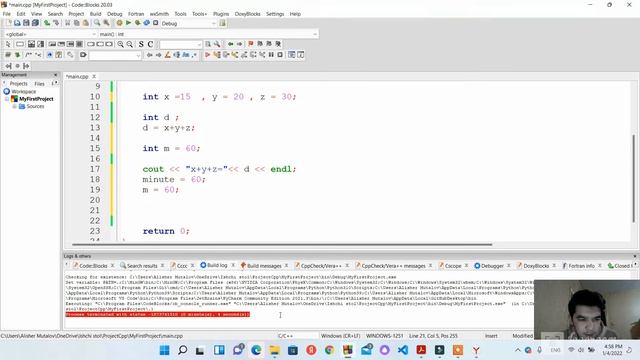Click the Replace toolbar icon
This screenshot has width=640, height=360.
(x=106, y=23)
